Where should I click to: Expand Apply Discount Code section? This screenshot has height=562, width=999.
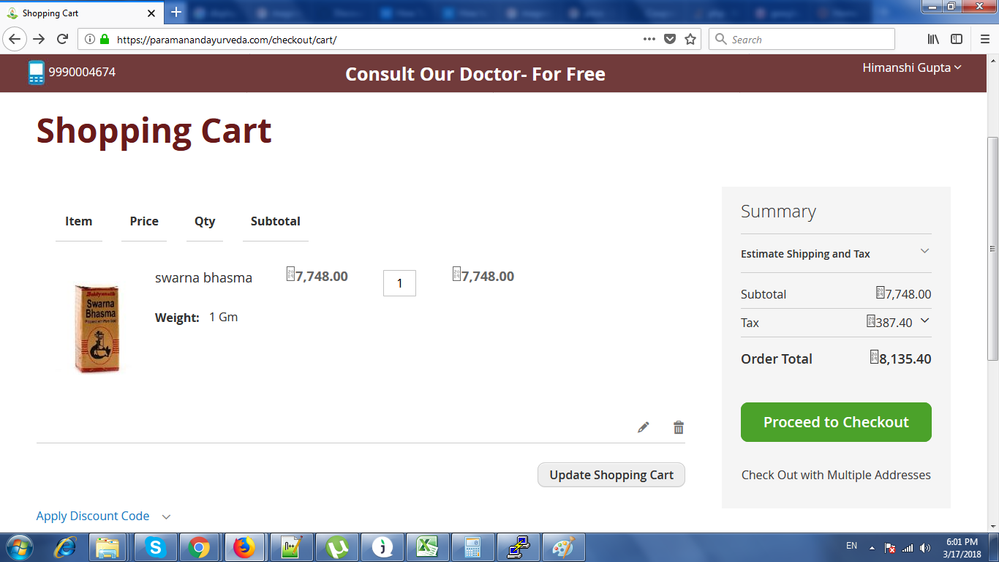[x=166, y=516]
